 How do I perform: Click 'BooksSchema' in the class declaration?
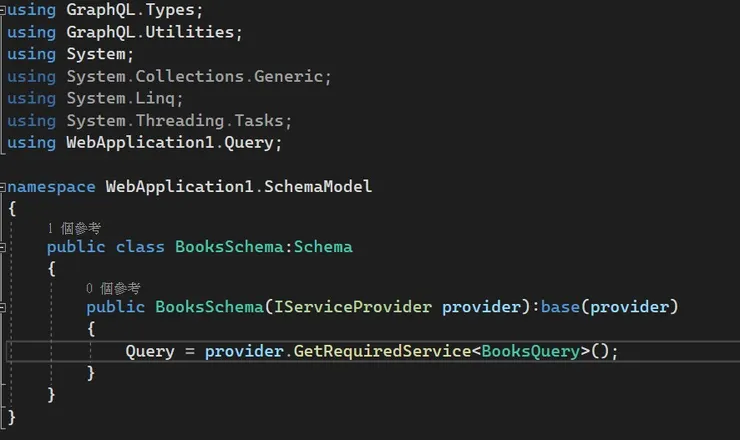pyautogui.click(x=229, y=247)
